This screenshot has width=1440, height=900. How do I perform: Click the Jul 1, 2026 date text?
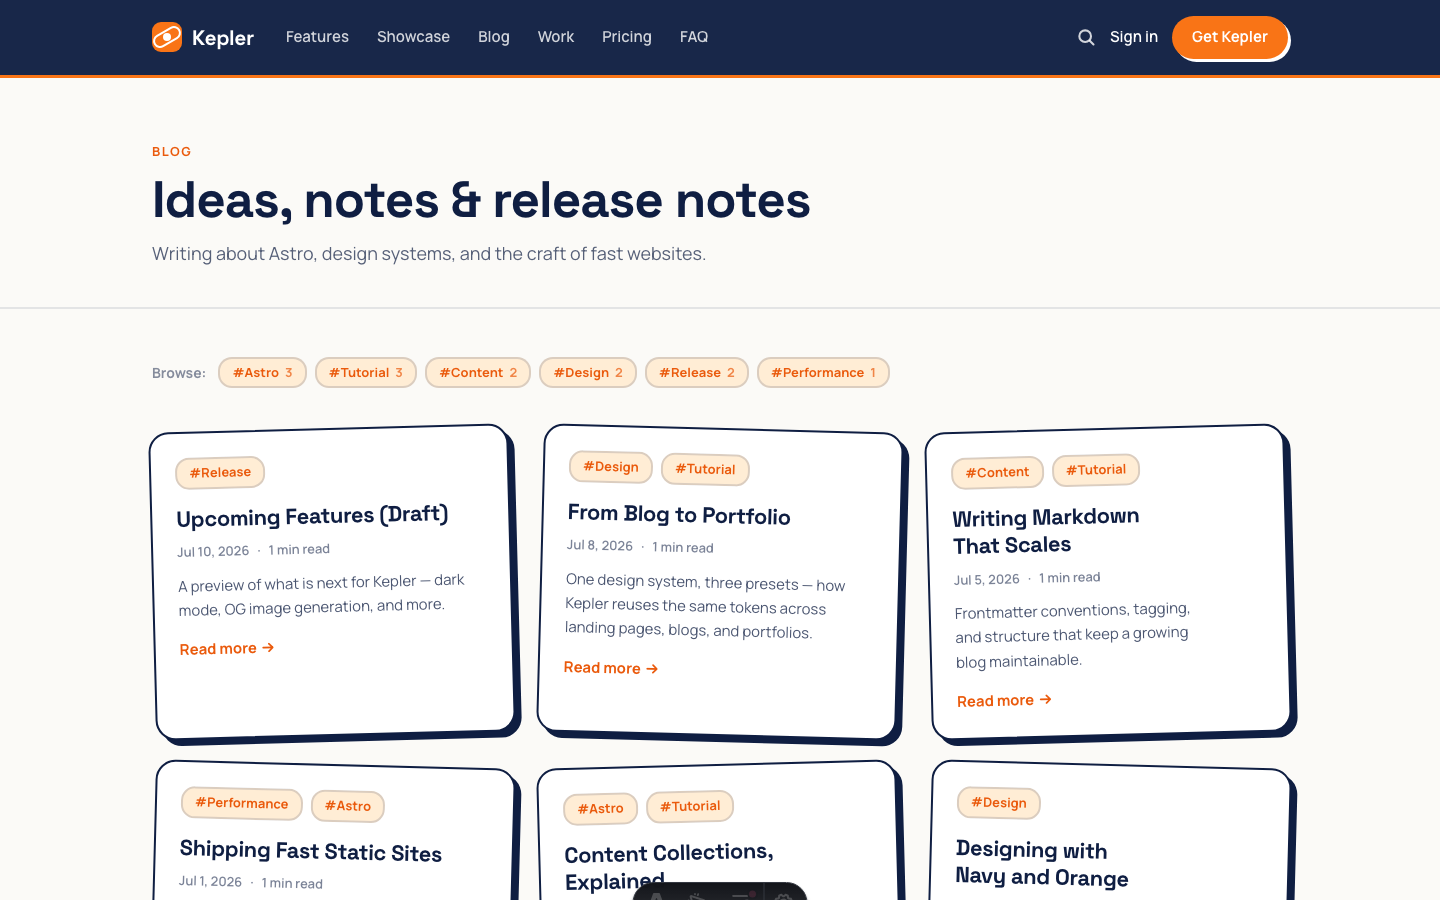click(x=210, y=881)
